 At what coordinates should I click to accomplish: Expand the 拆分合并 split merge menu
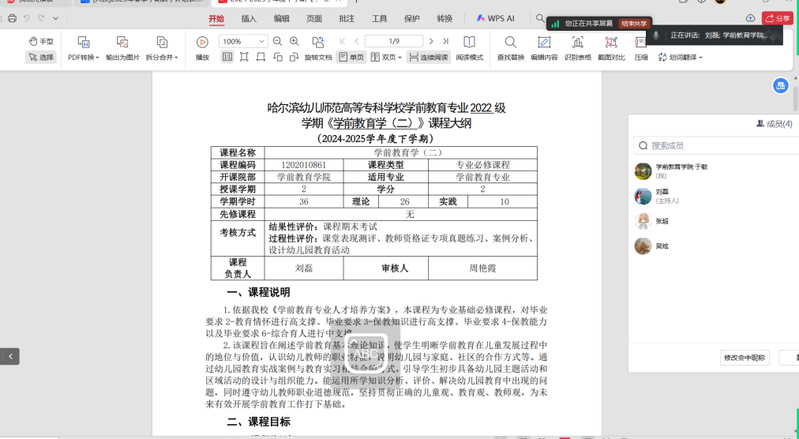pos(162,48)
